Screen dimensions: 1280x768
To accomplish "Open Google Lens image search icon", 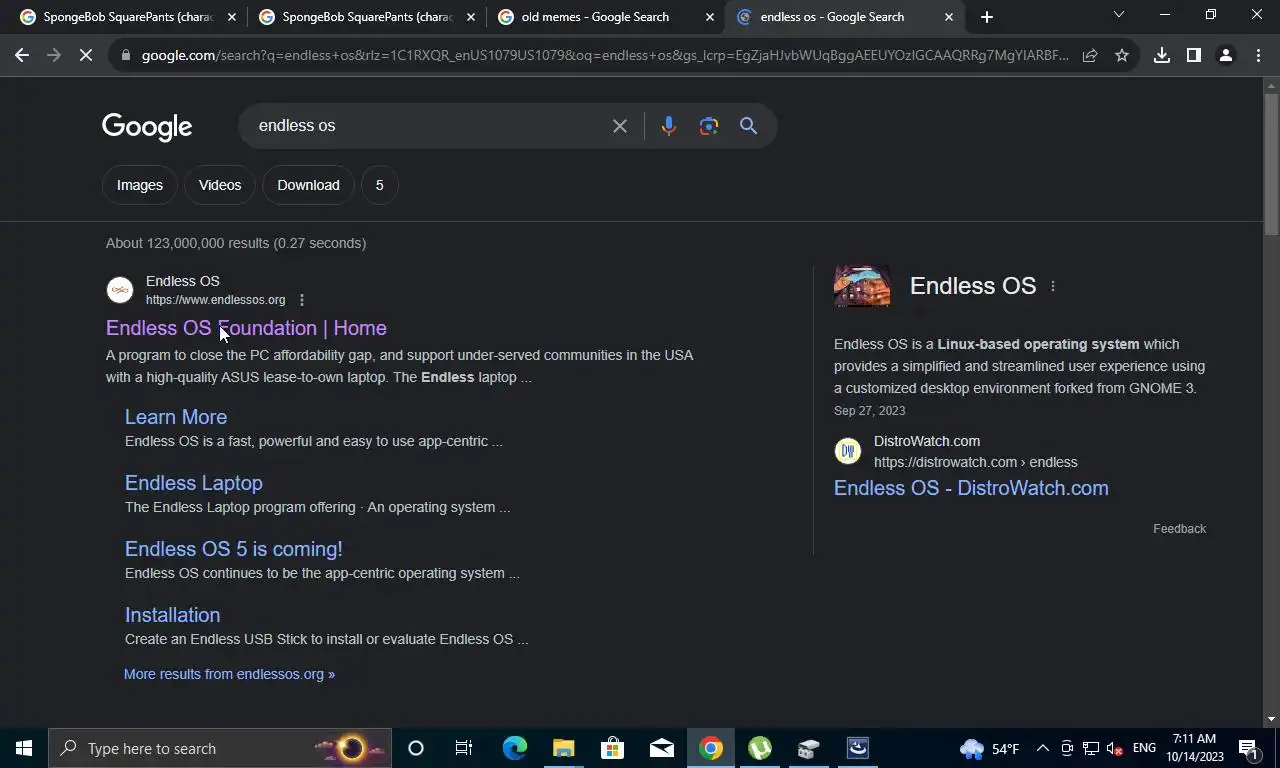I will click(x=709, y=126).
